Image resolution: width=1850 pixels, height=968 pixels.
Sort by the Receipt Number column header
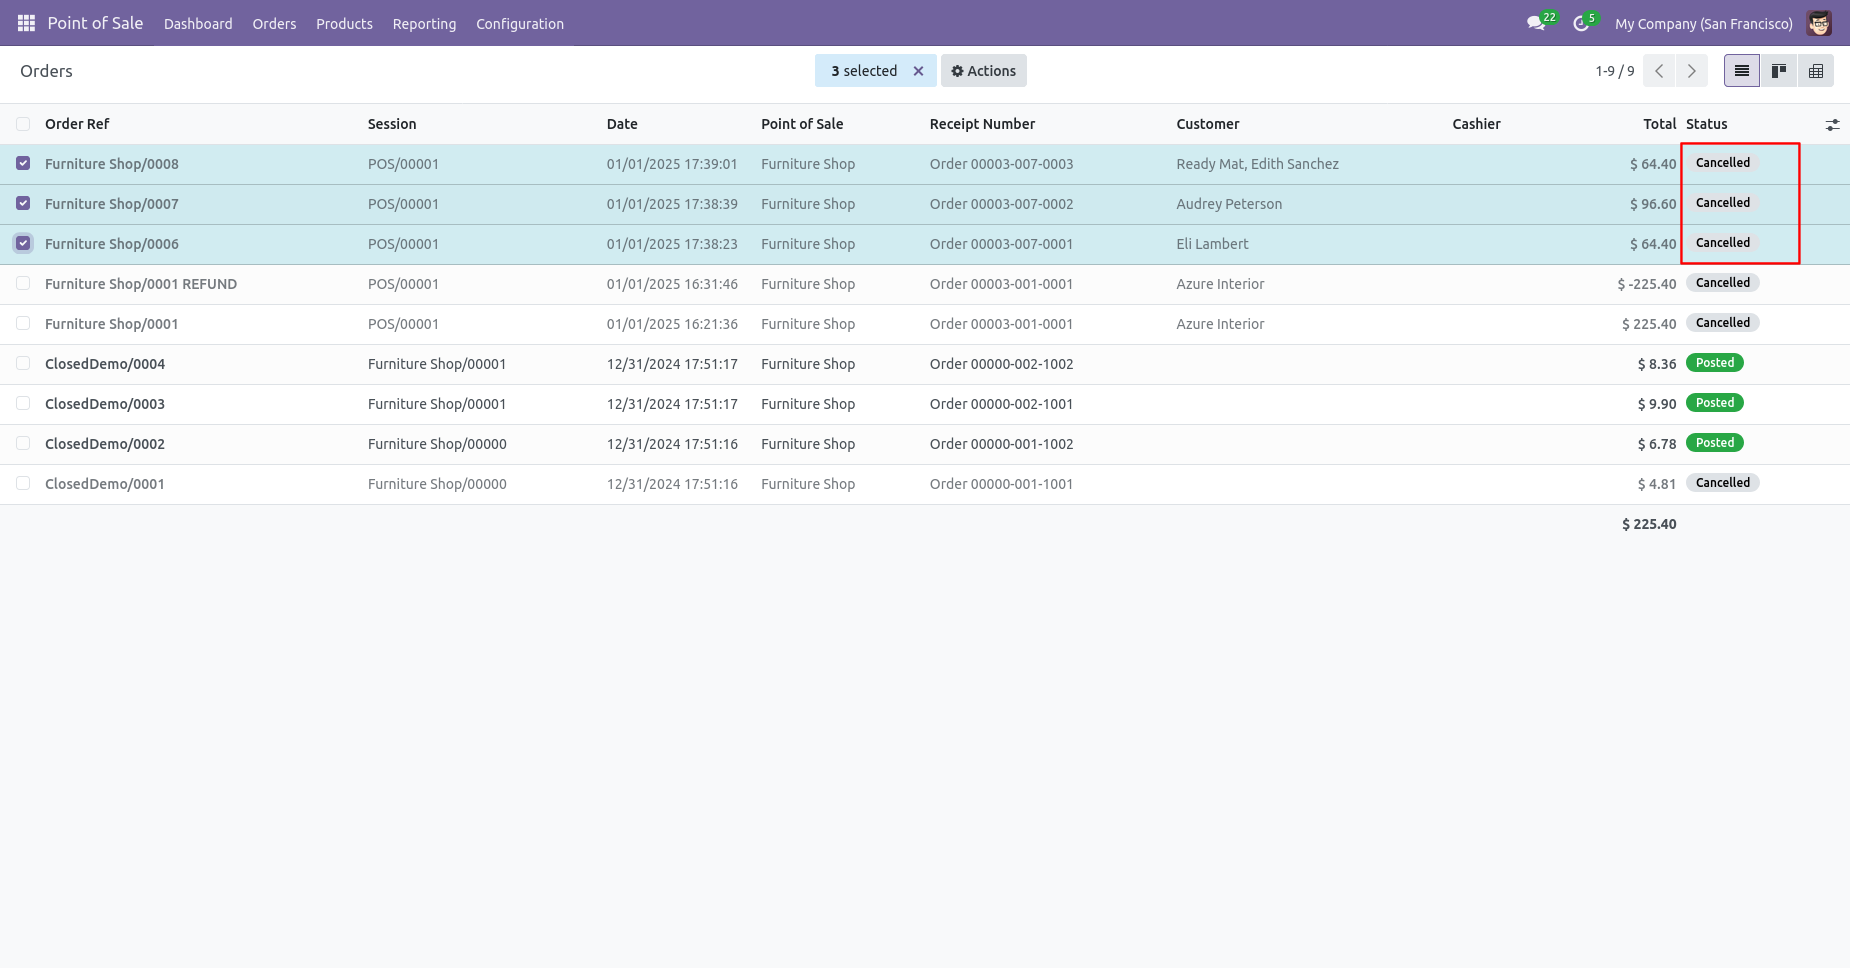pos(982,124)
